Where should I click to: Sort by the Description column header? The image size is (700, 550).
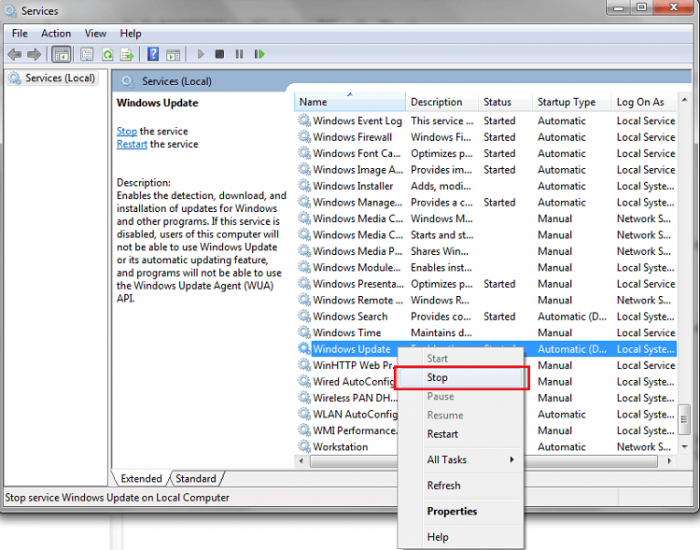pos(442,102)
